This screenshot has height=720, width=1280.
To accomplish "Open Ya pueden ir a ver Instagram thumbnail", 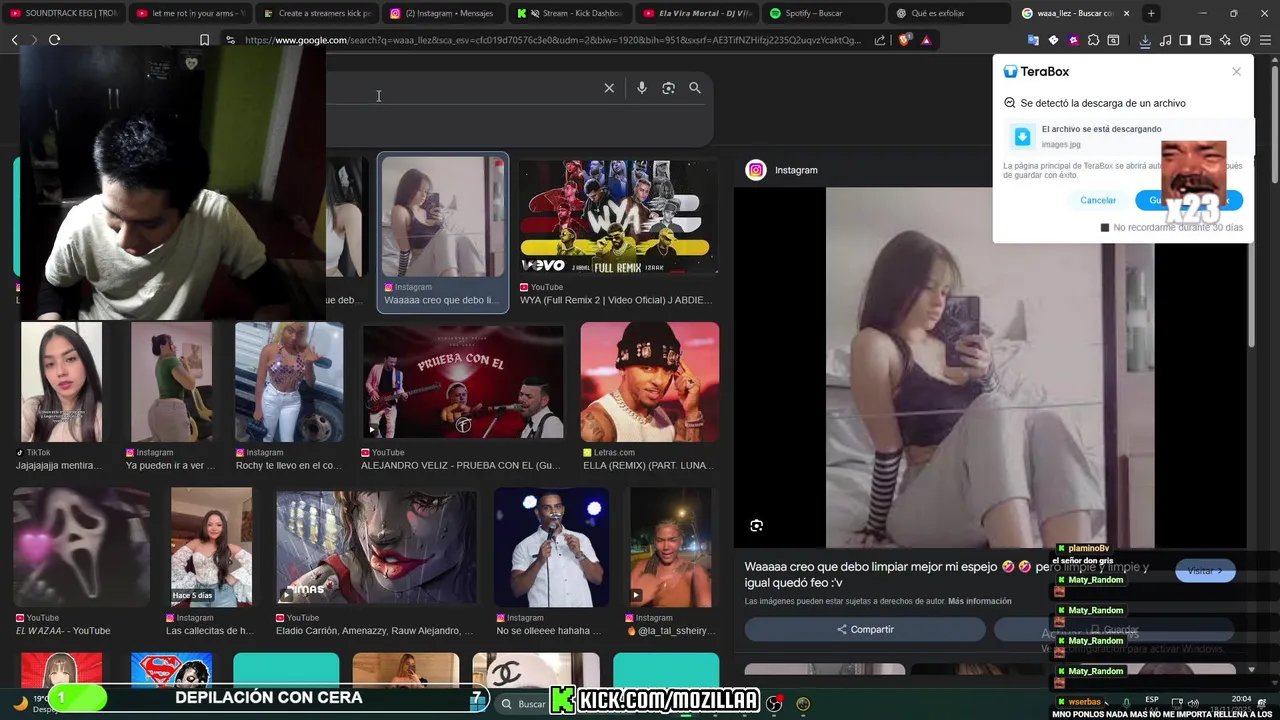I will (x=172, y=381).
